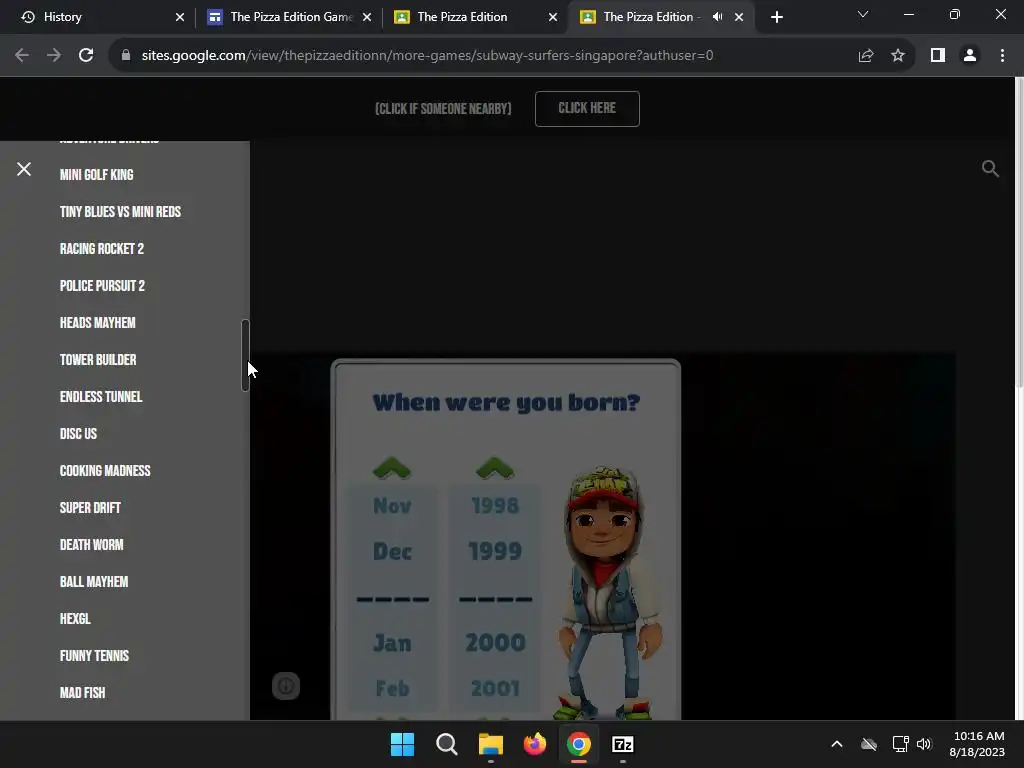Viewport: 1024px width, 768px height.
Task: Click the Chrome taskbar icon
Action: [x=579, y=744]
